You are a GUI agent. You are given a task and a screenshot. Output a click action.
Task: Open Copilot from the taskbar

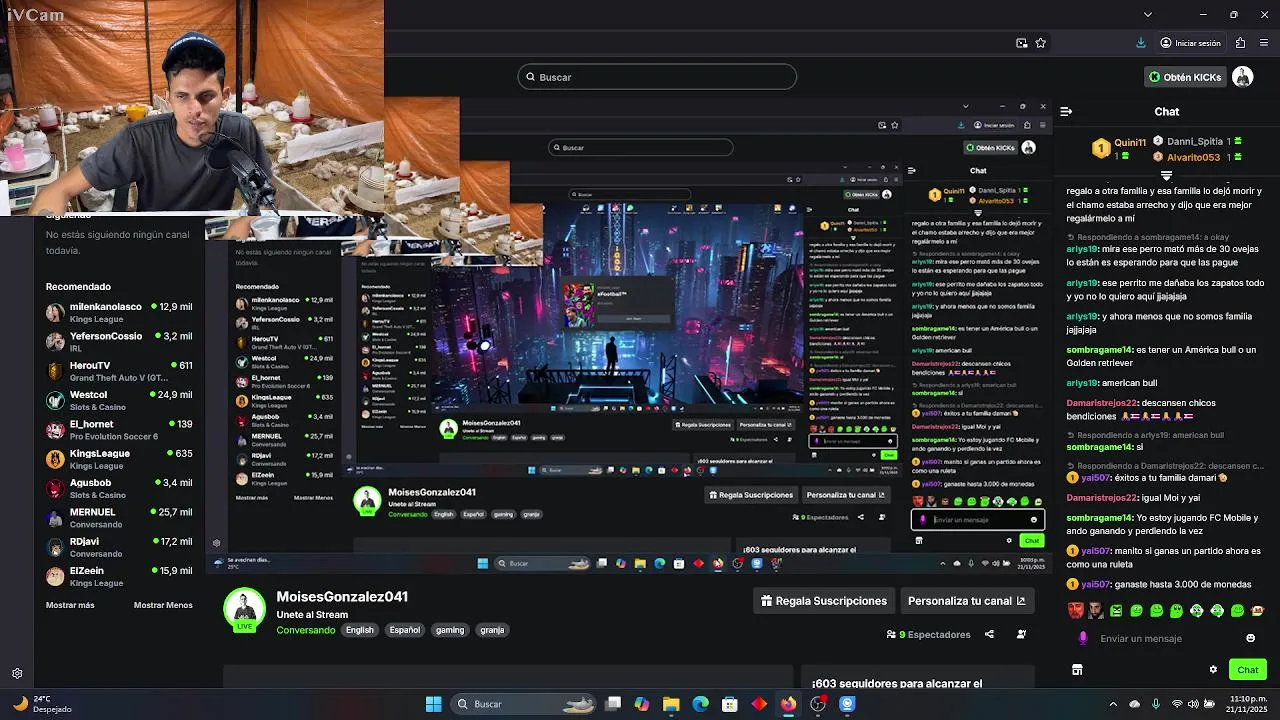point(641,704)
